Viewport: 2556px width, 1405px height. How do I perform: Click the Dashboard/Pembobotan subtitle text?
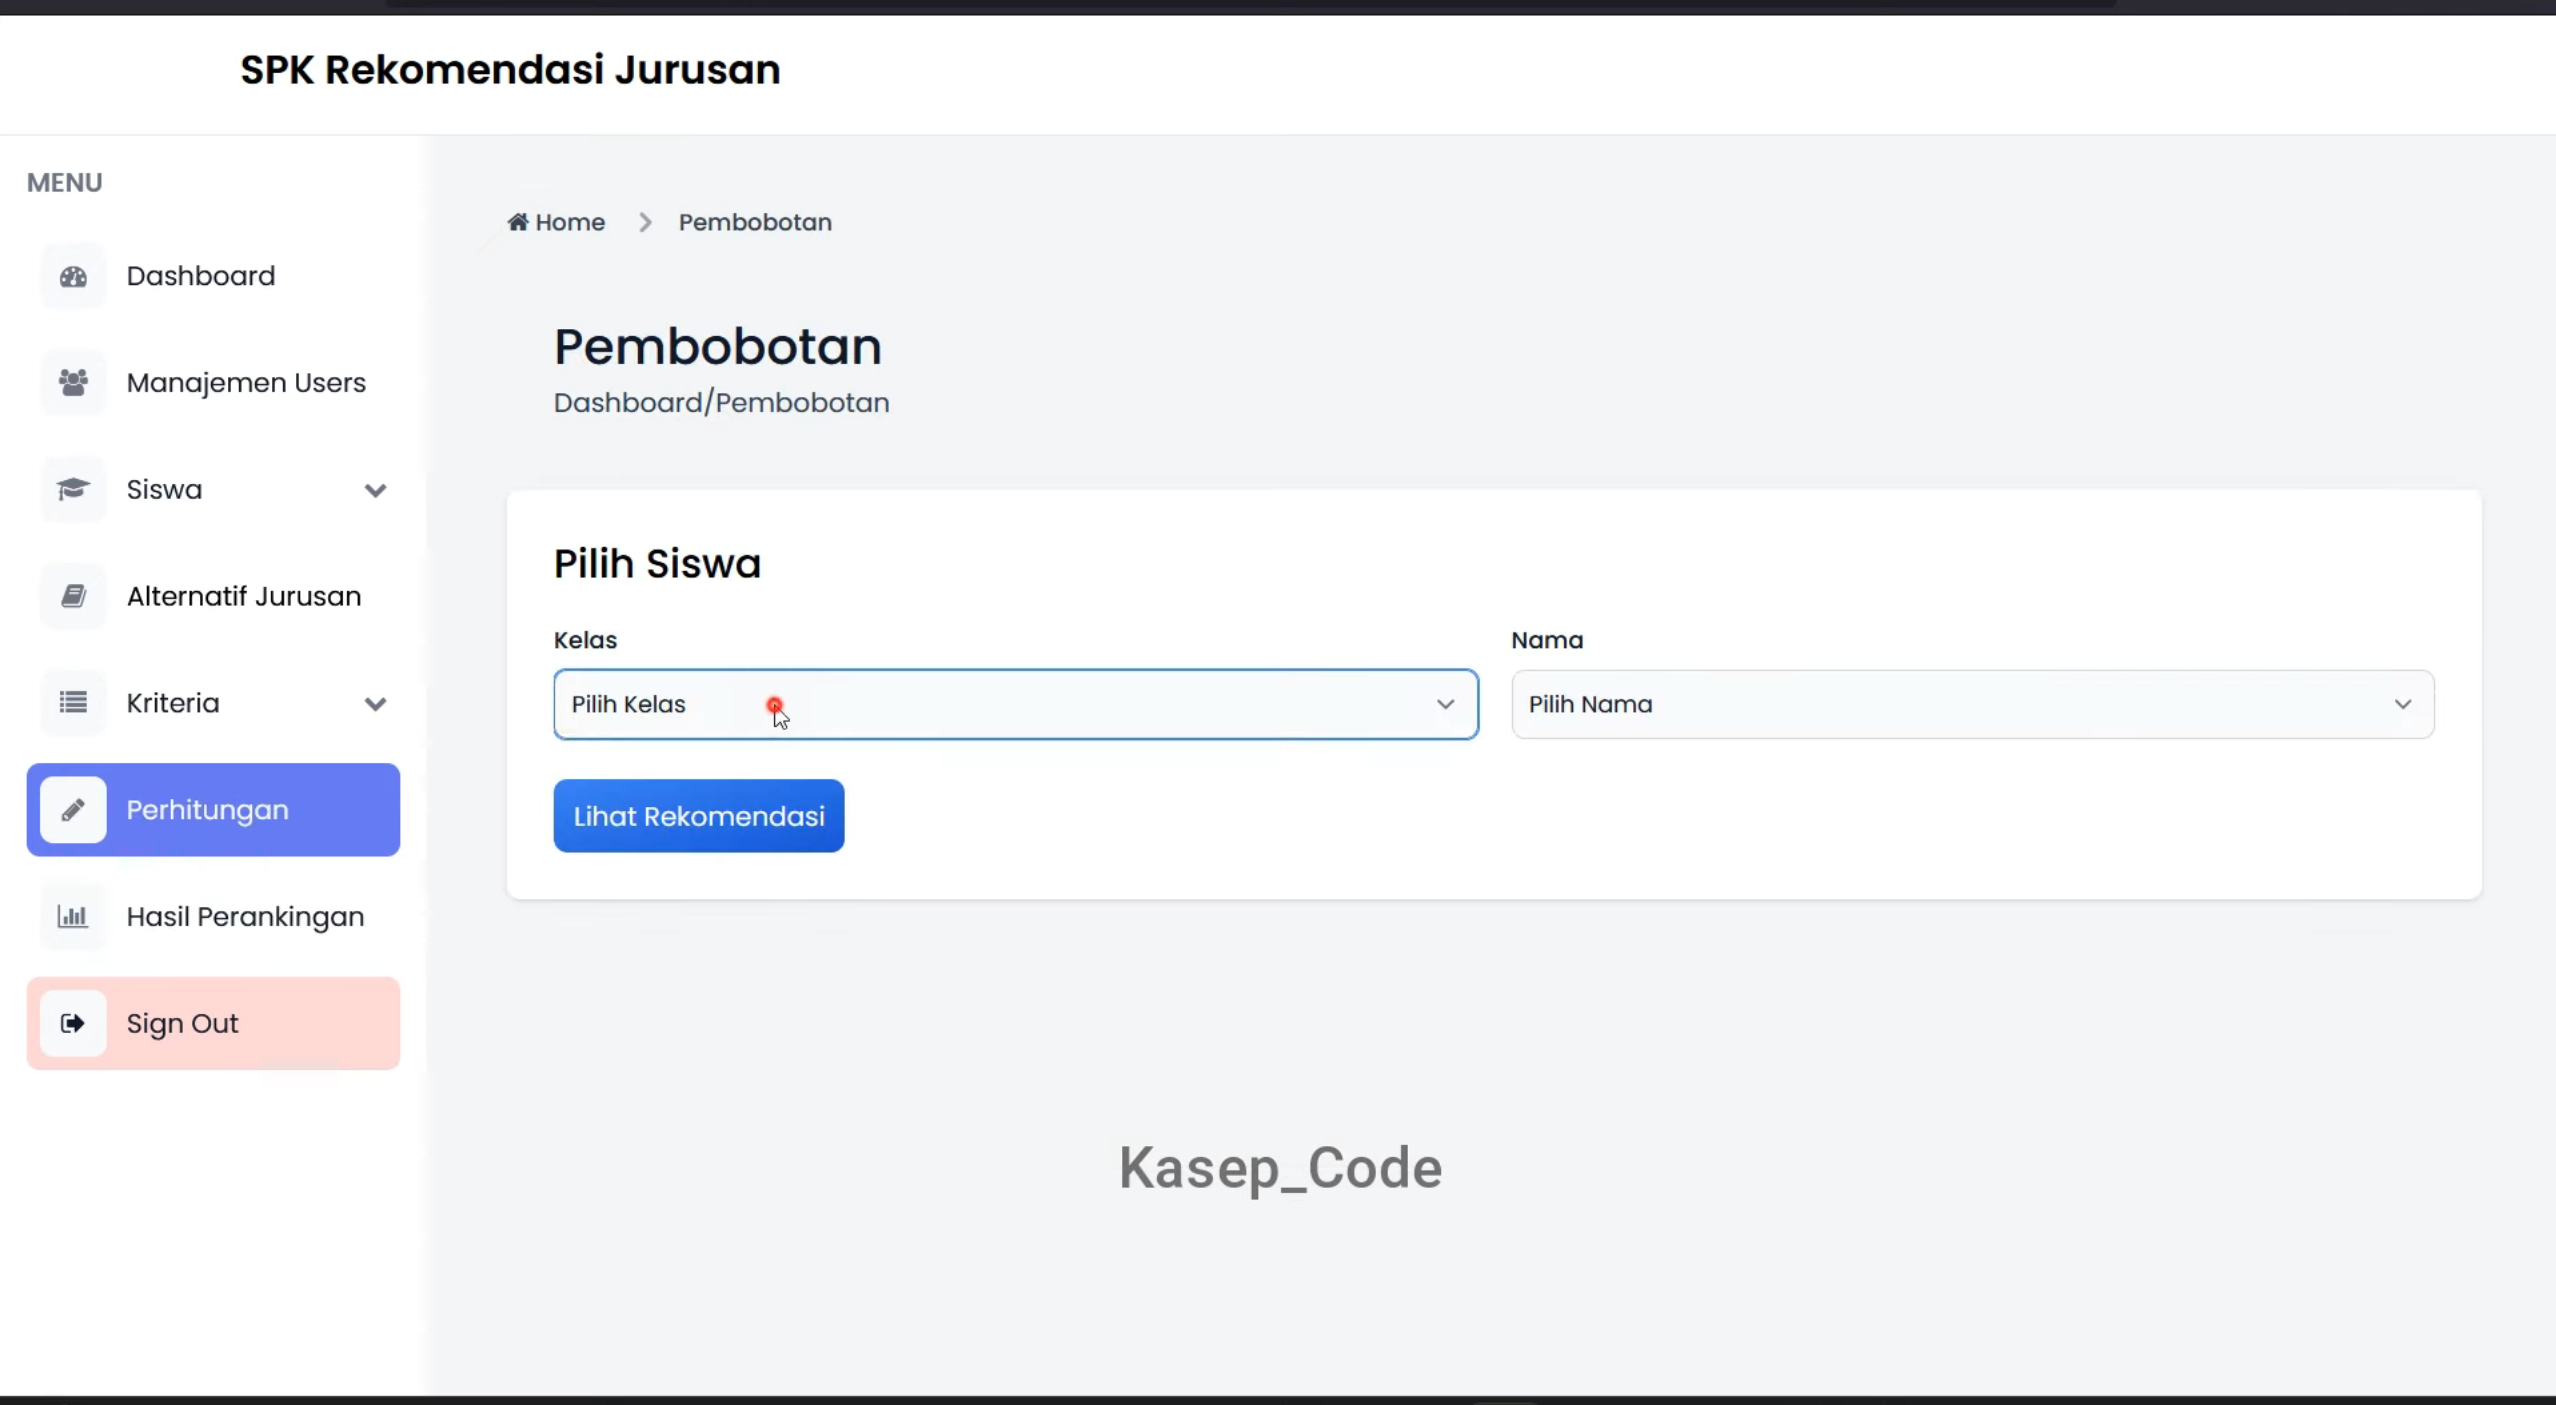coord(721,402)
